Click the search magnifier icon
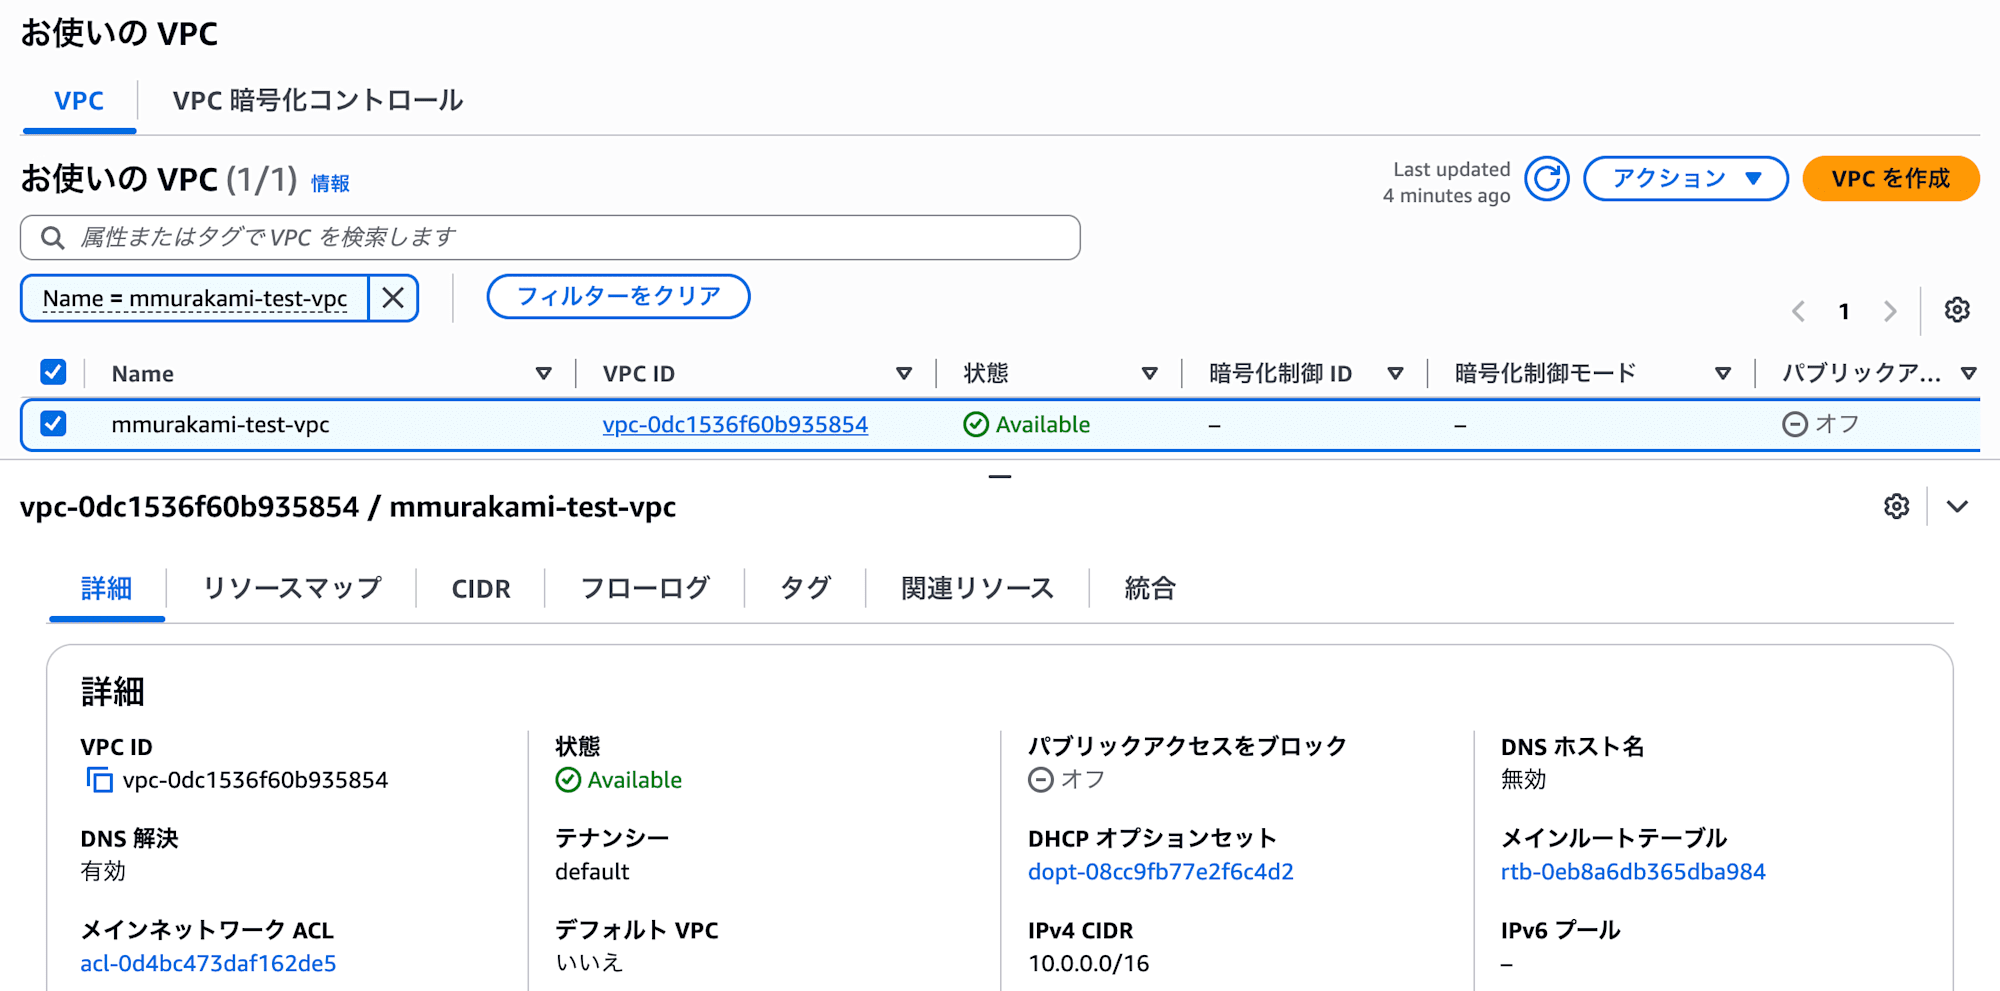The height and width of the screenshot is (991, 2000). [52, 238]
